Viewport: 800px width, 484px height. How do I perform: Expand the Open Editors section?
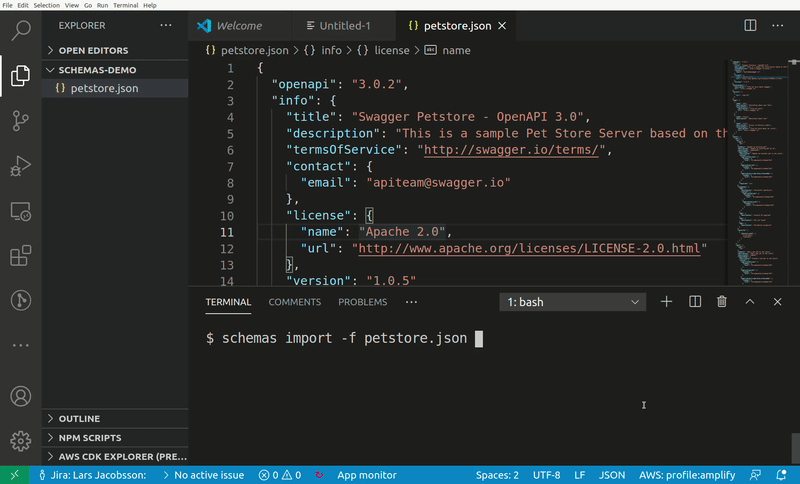point(115,50)
